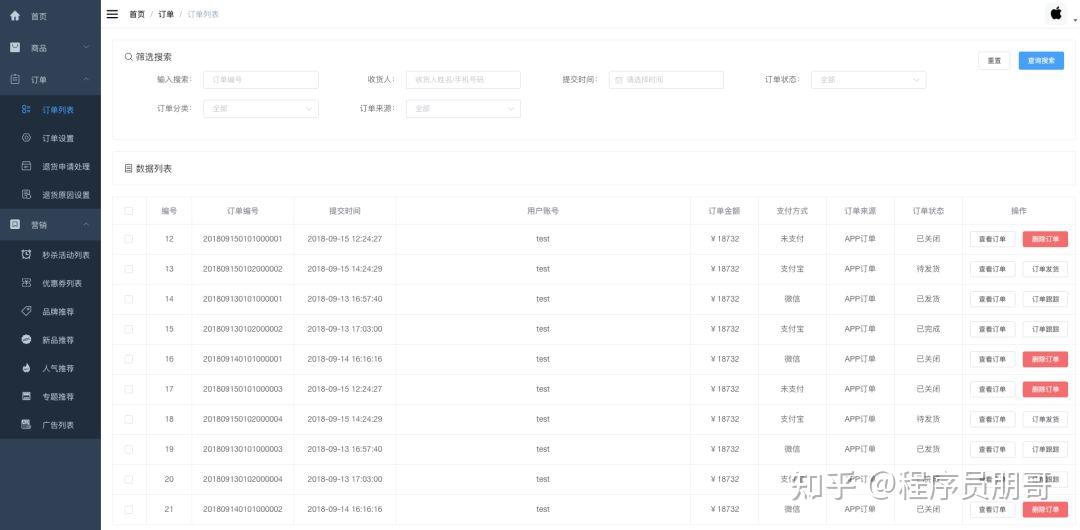Click 订单 in the breadcrumb
This screenshot has height=530, width=1080.
[x=166, y=14]
